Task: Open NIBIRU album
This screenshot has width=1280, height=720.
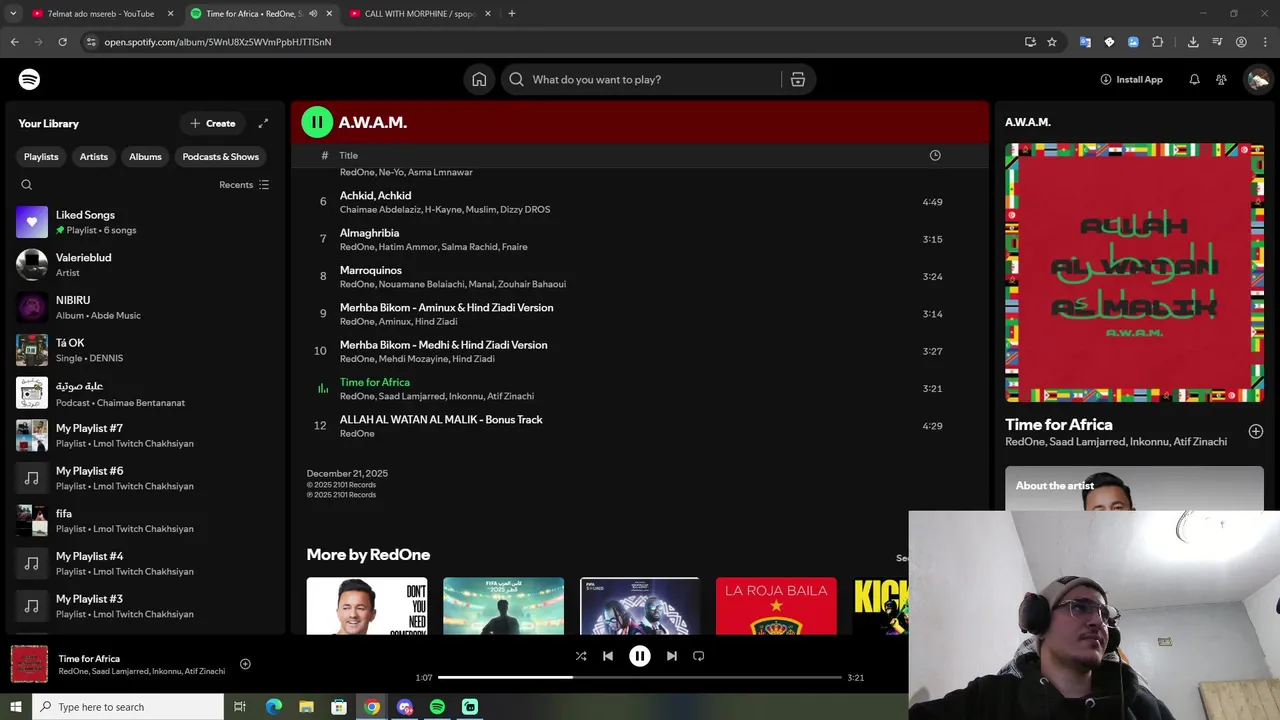Action: click(144, 307)
